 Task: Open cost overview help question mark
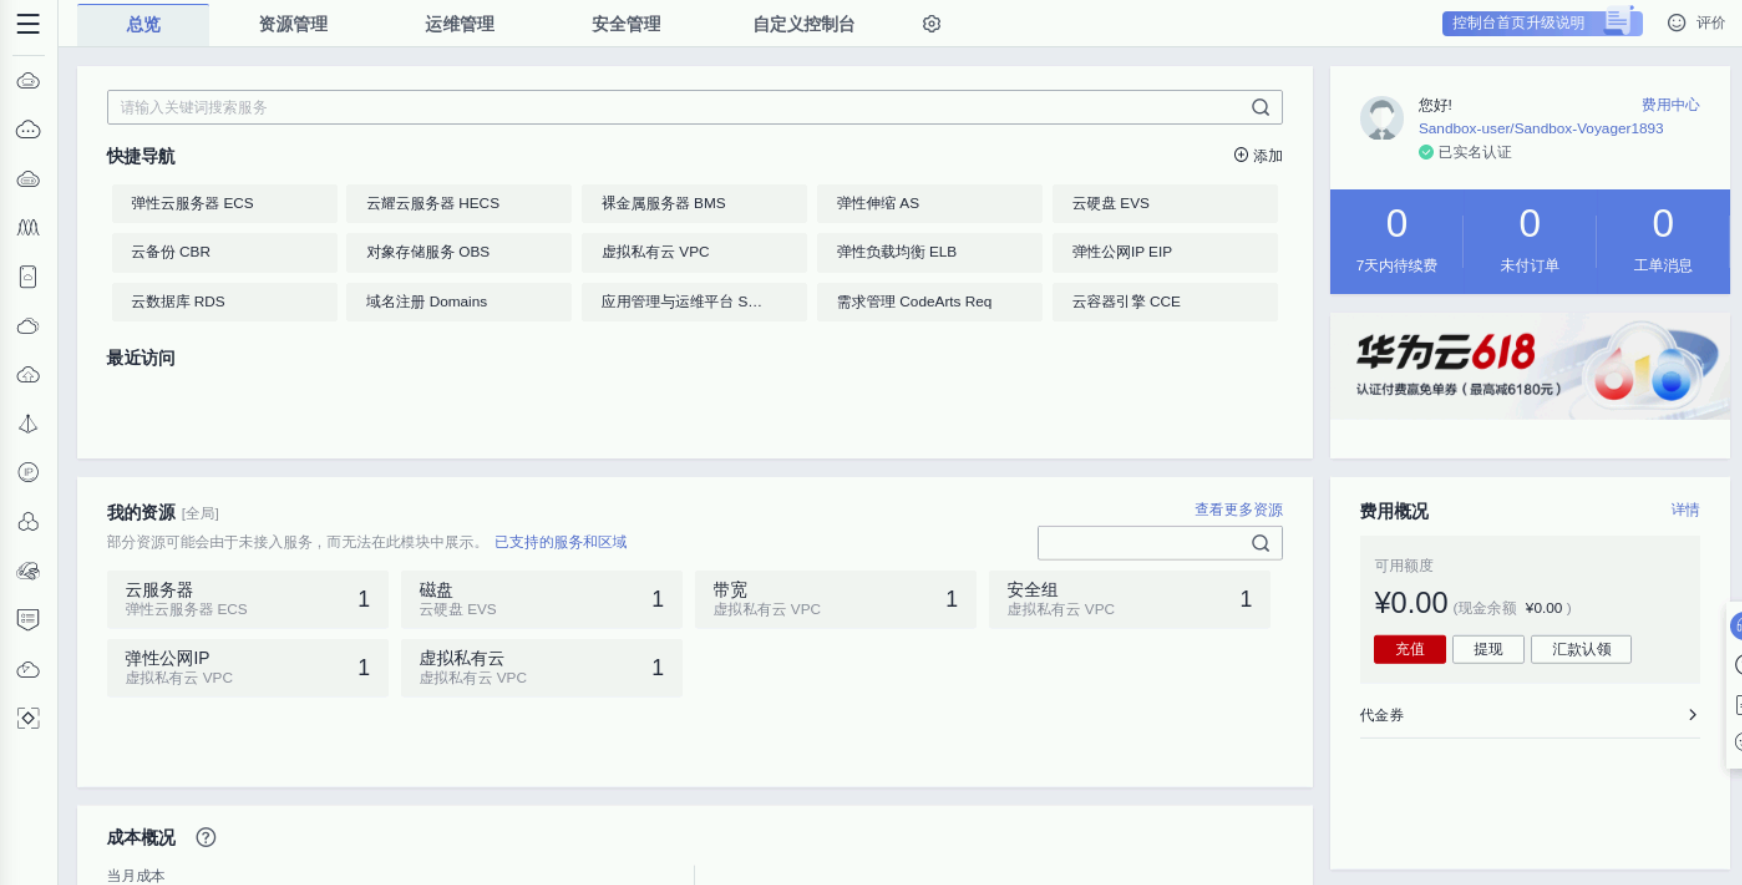pos(206,838)
